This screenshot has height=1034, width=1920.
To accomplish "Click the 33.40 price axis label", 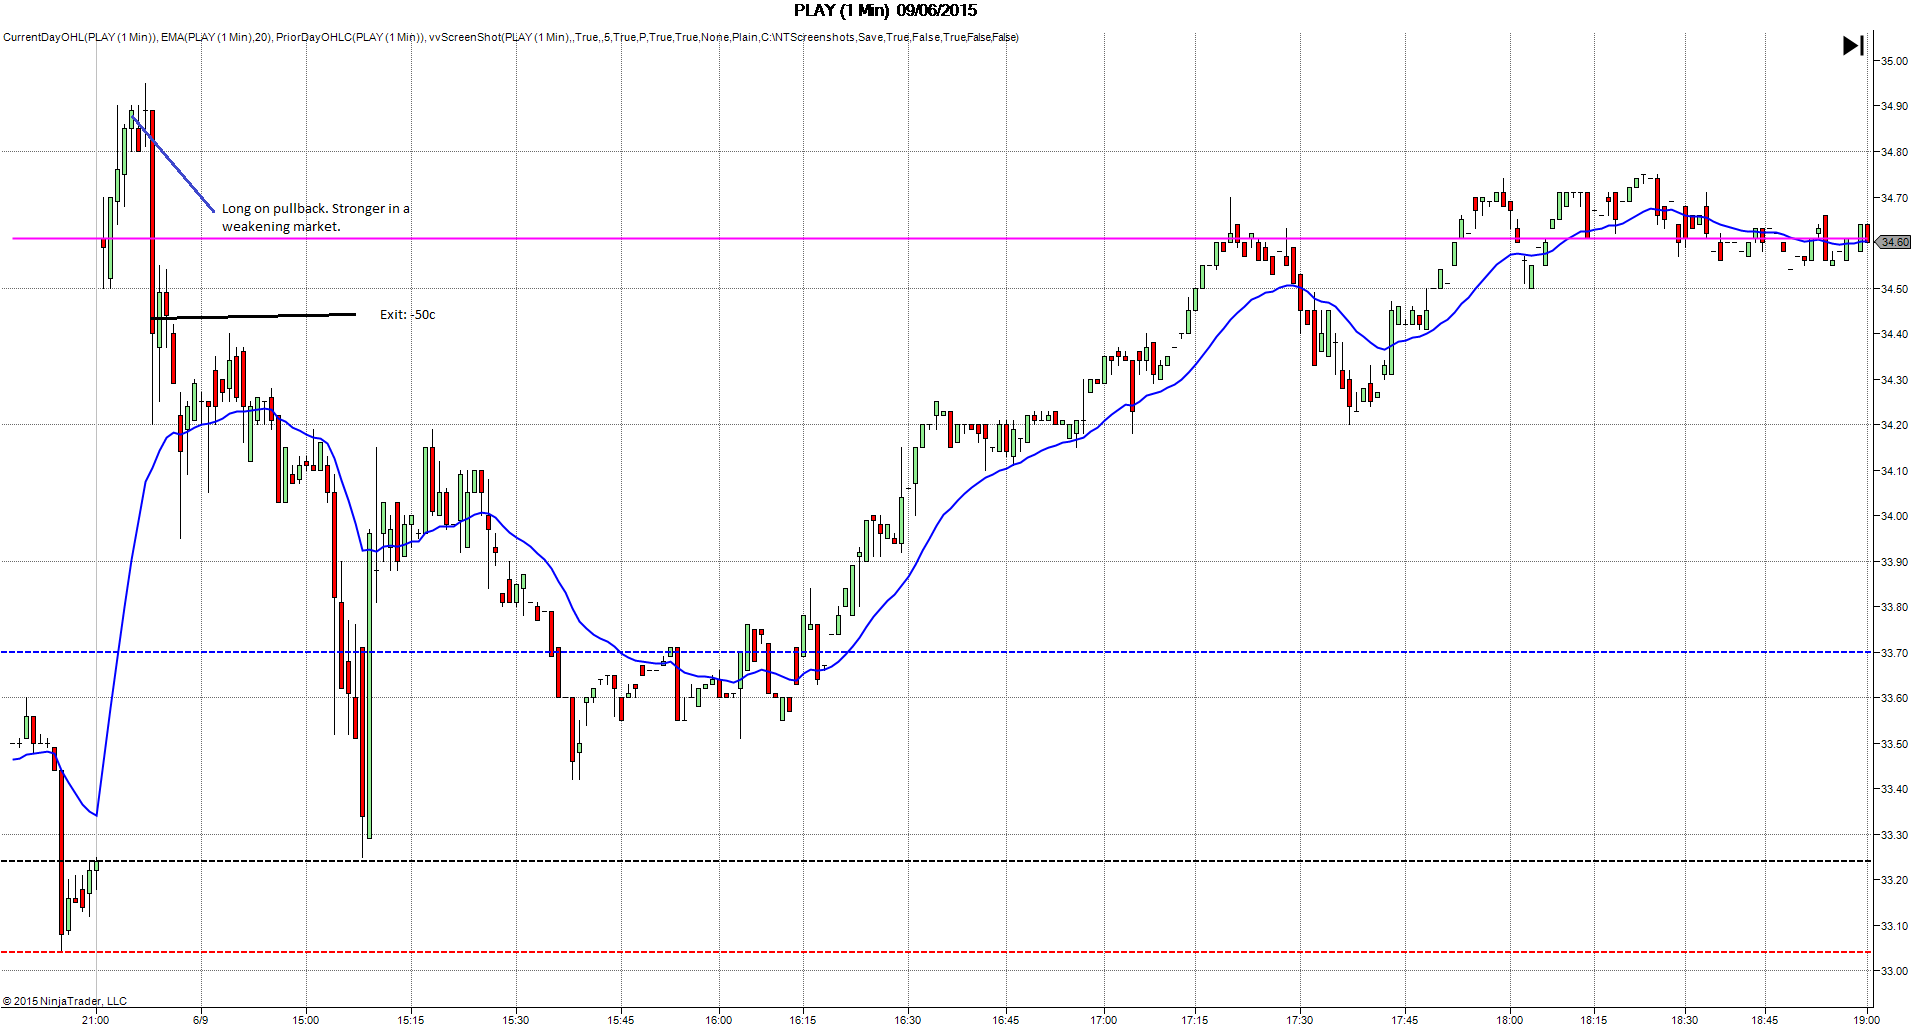I will (x=1894, y=789).
